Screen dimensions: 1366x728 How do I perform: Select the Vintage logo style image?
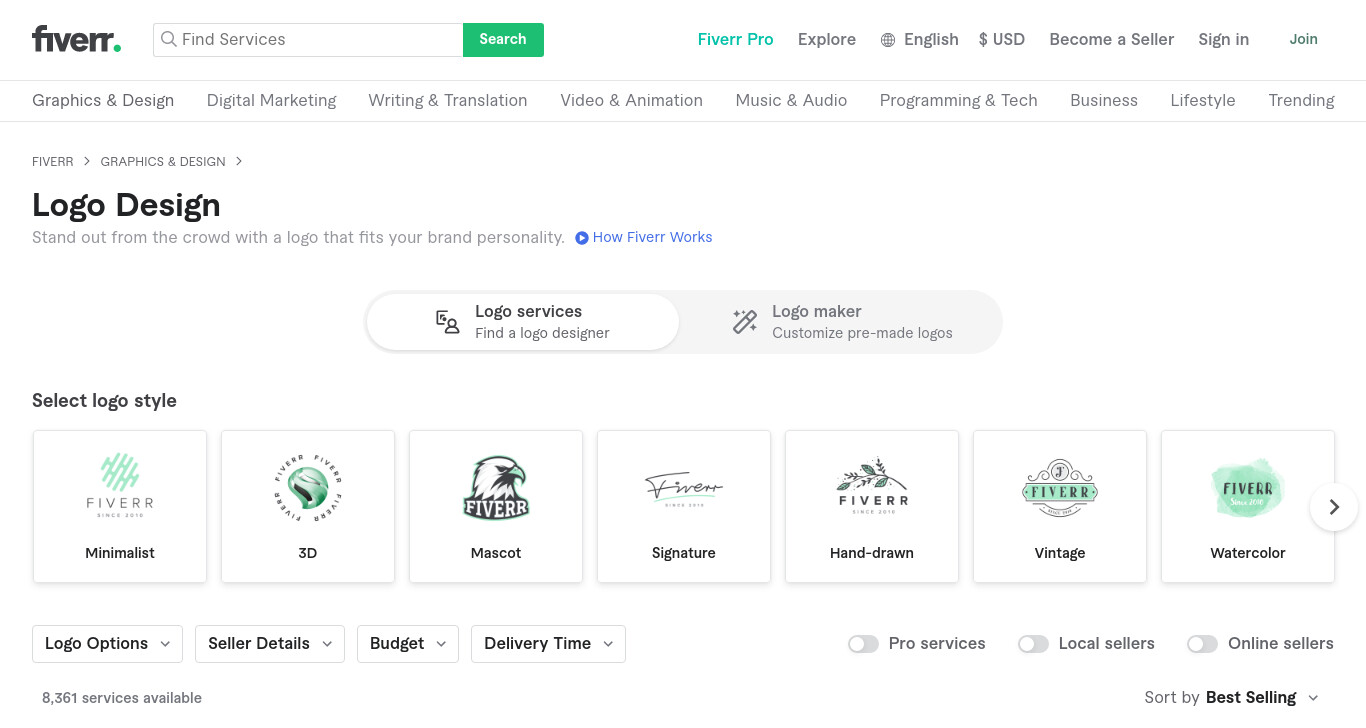click(x=1060, y=488)
